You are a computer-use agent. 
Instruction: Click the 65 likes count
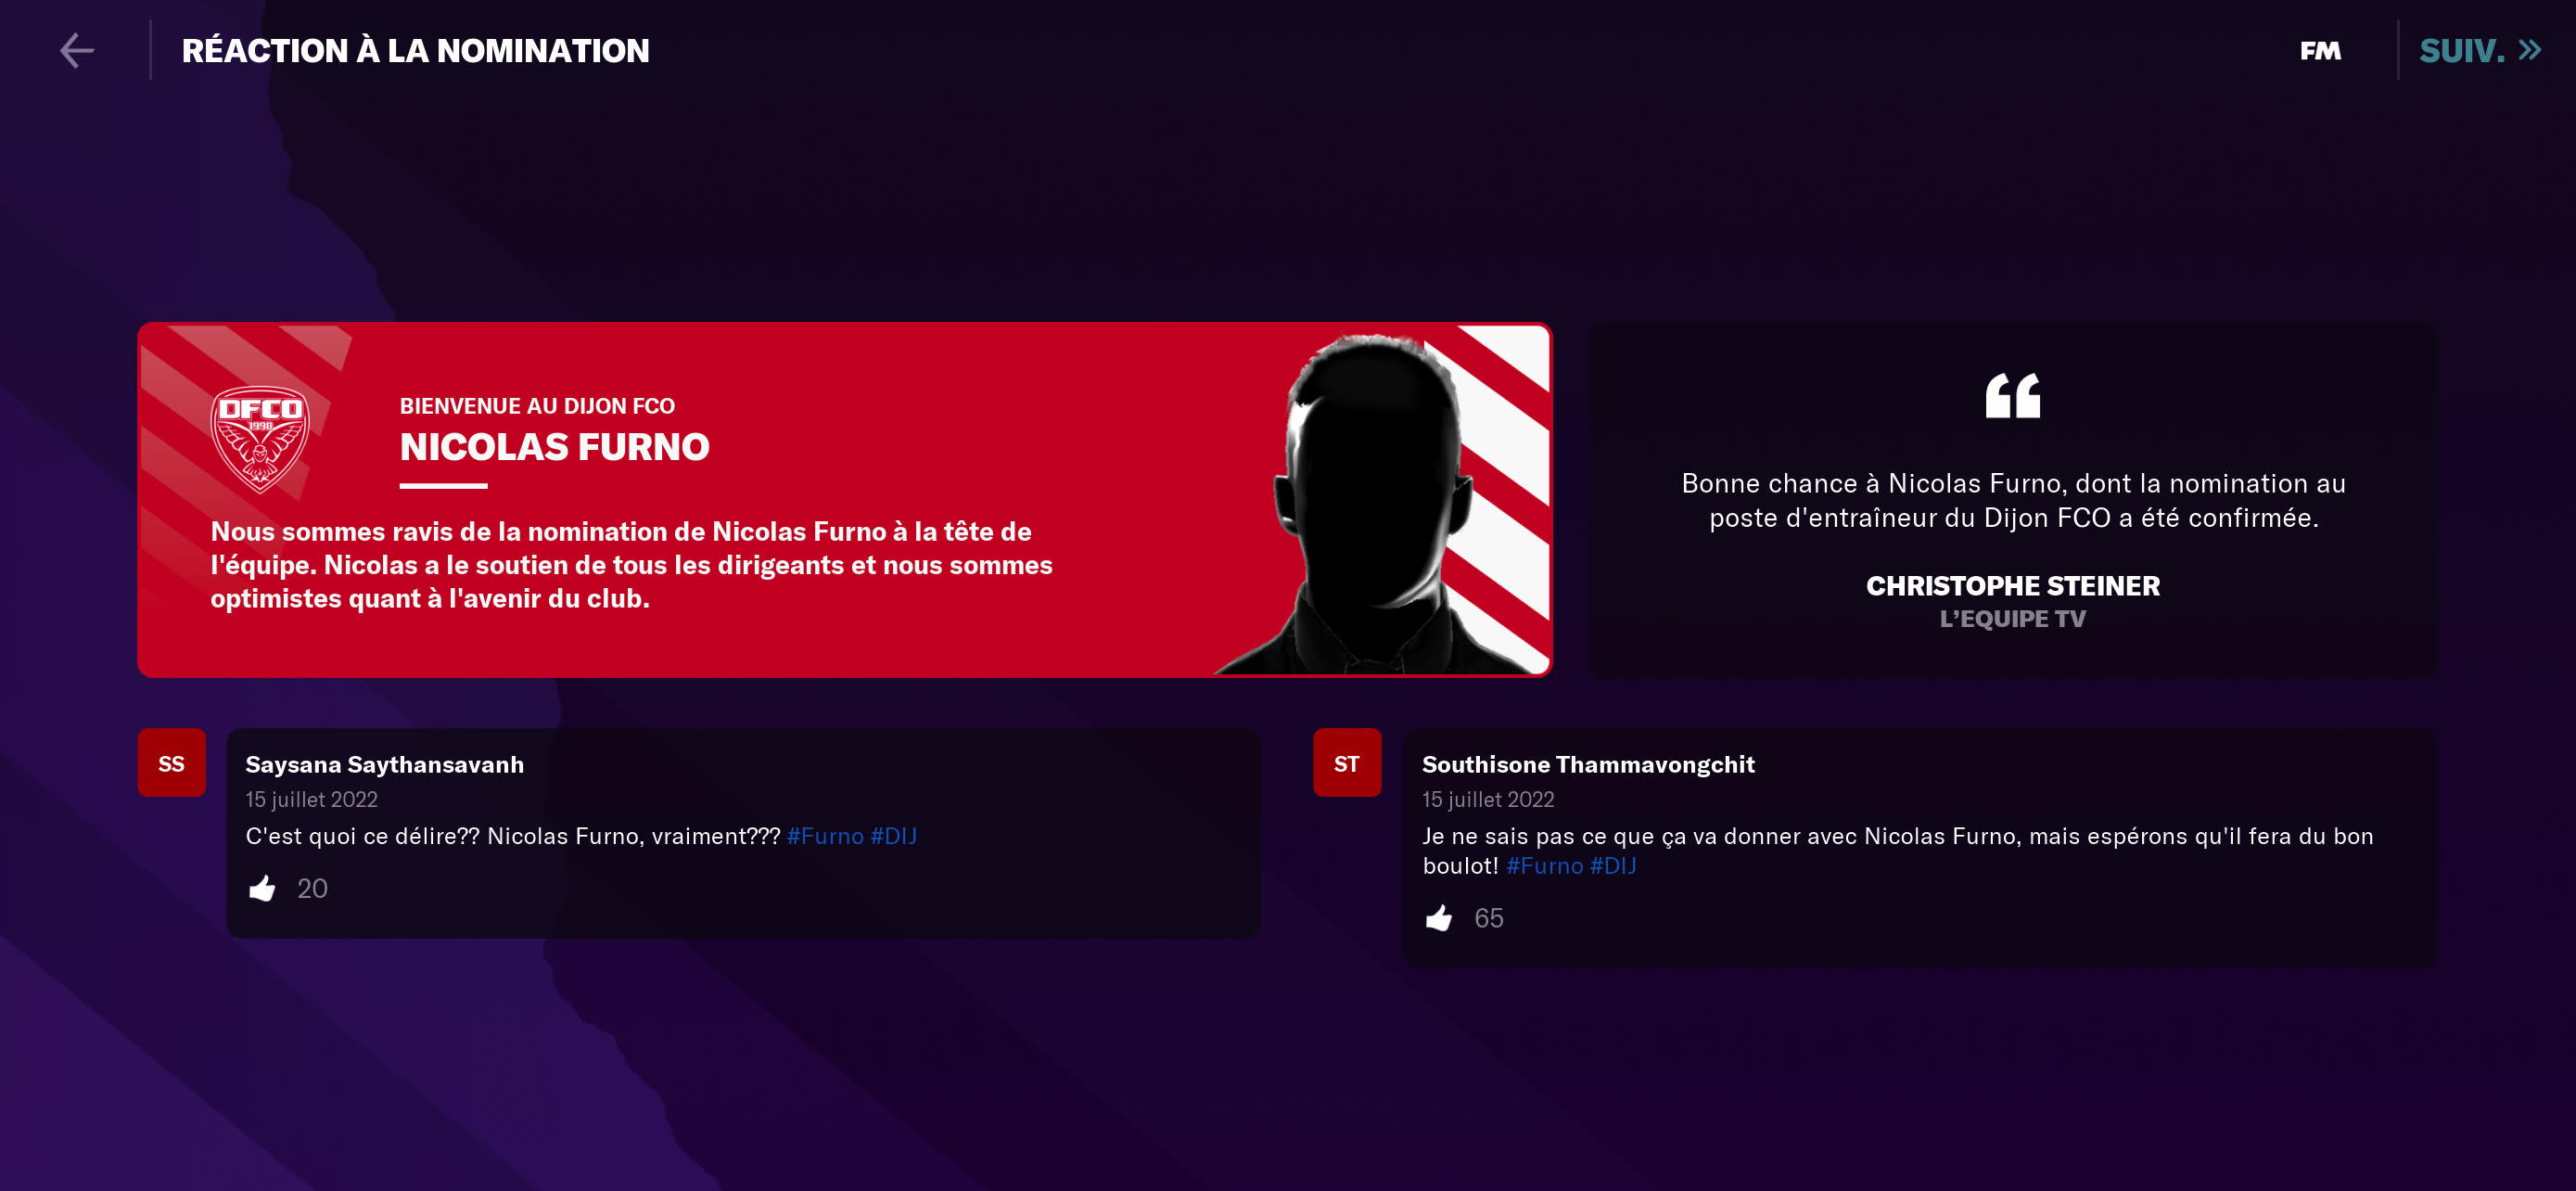click(x=1489, y=918)
